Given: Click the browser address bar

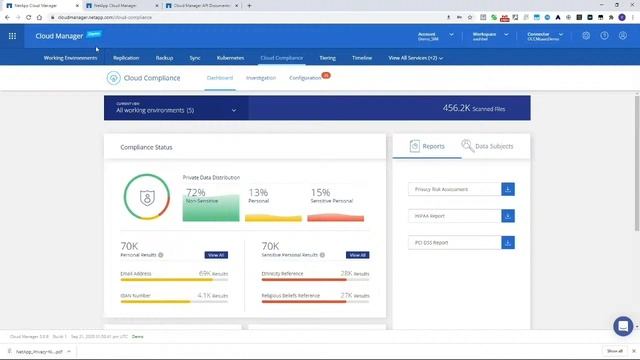Looking at the screenshot, I should (245, 17).
